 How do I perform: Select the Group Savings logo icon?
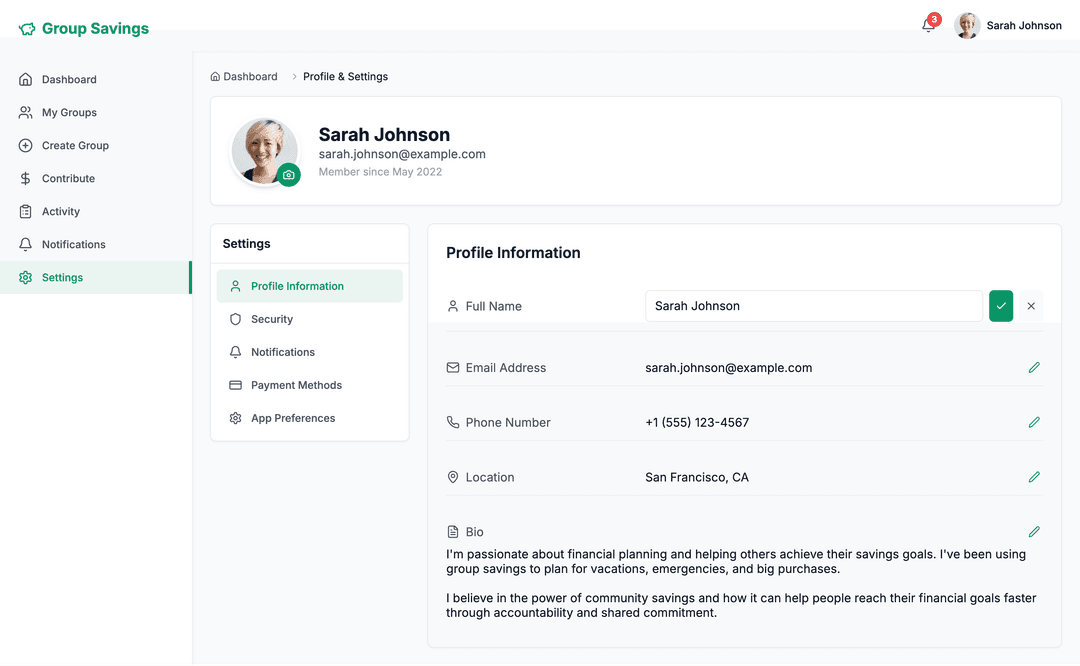click(x=26, y=28)
